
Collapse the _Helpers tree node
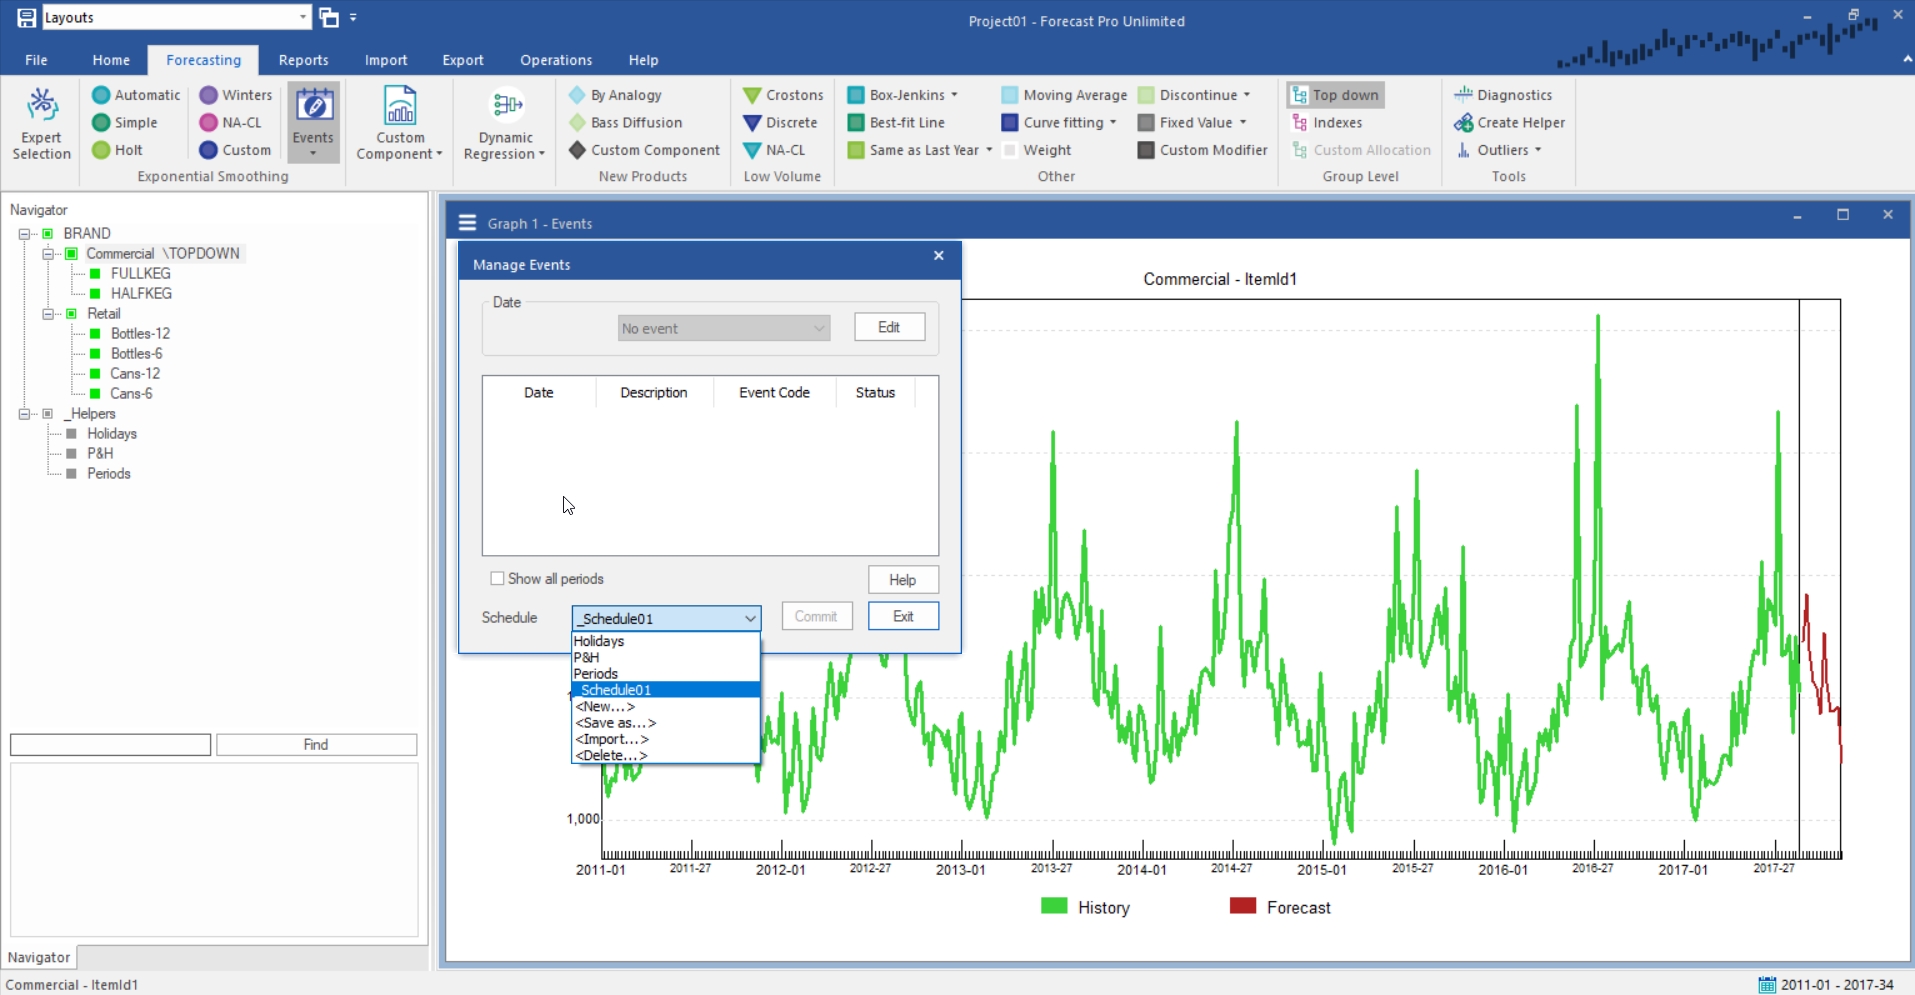tap(23, 414)
